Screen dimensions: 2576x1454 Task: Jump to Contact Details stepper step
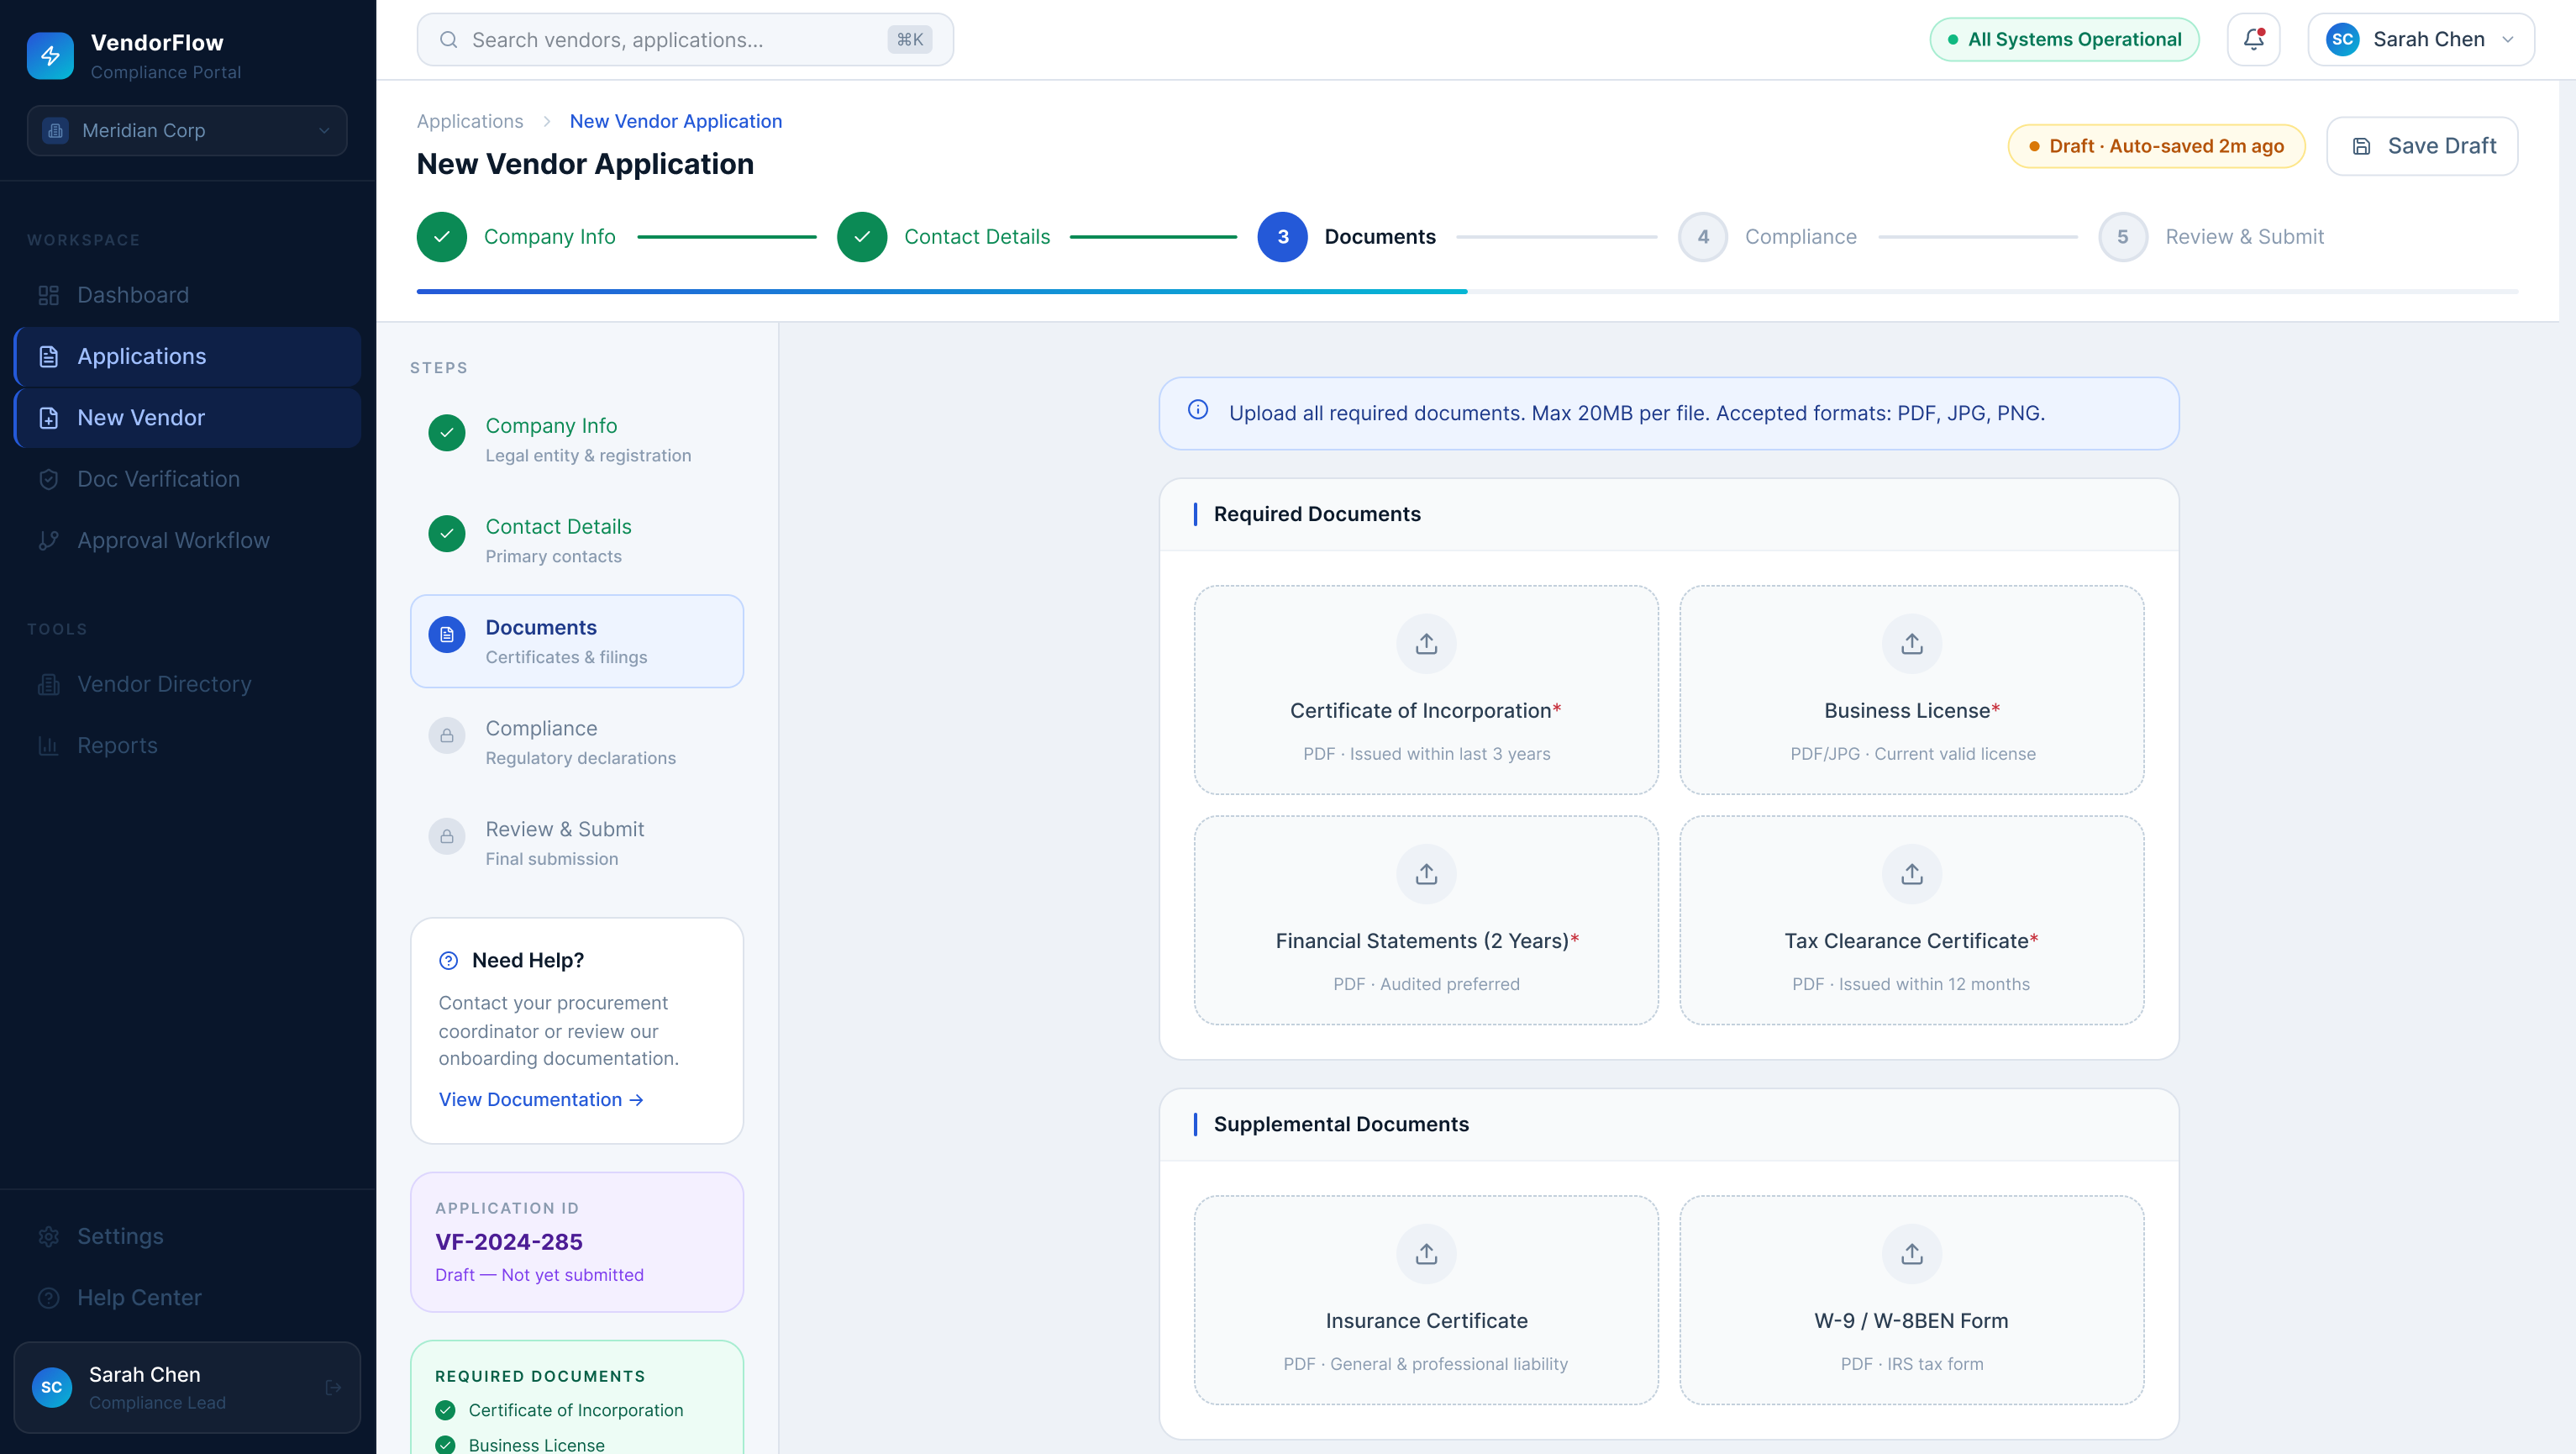point(943,237)
